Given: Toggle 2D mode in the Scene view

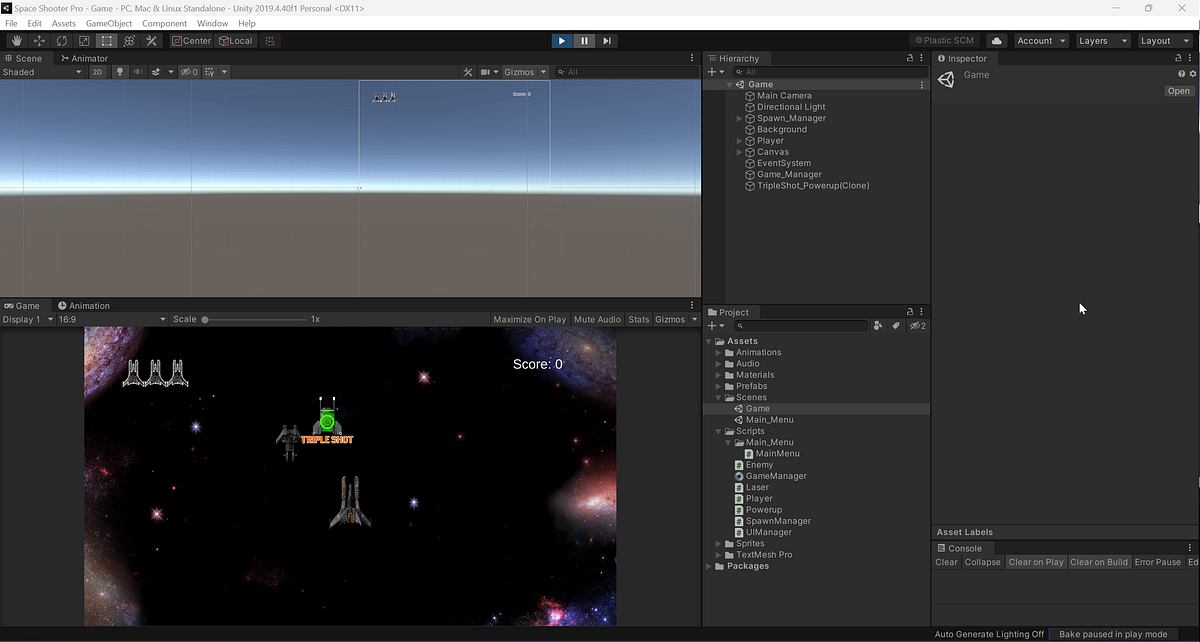Looking at the screenshot, I should 98,71.
